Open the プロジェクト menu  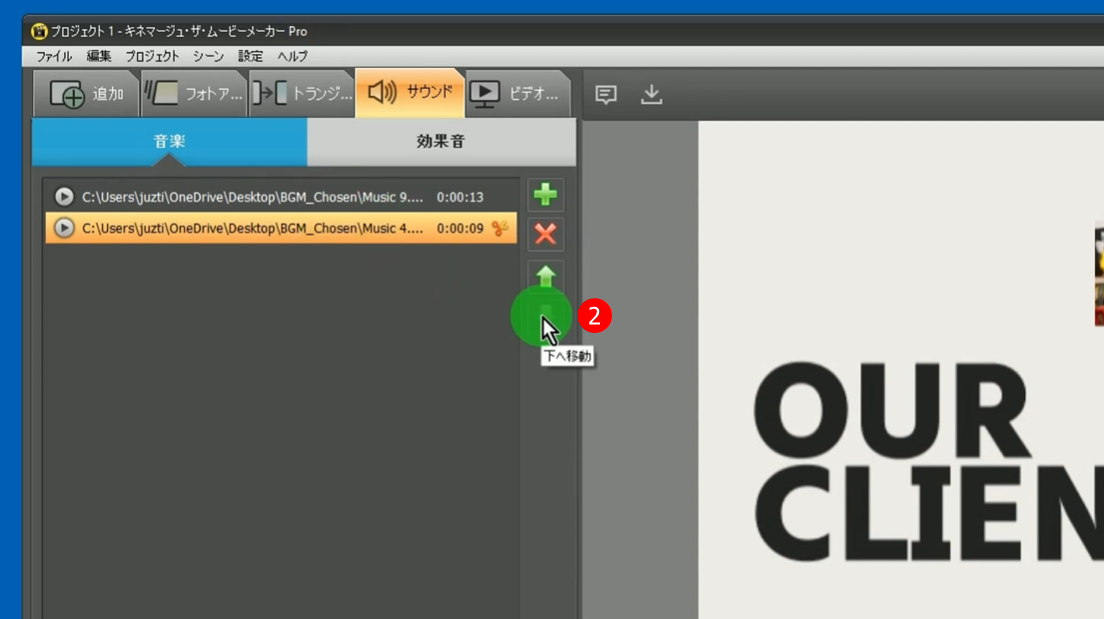click(x=152, y=56)
